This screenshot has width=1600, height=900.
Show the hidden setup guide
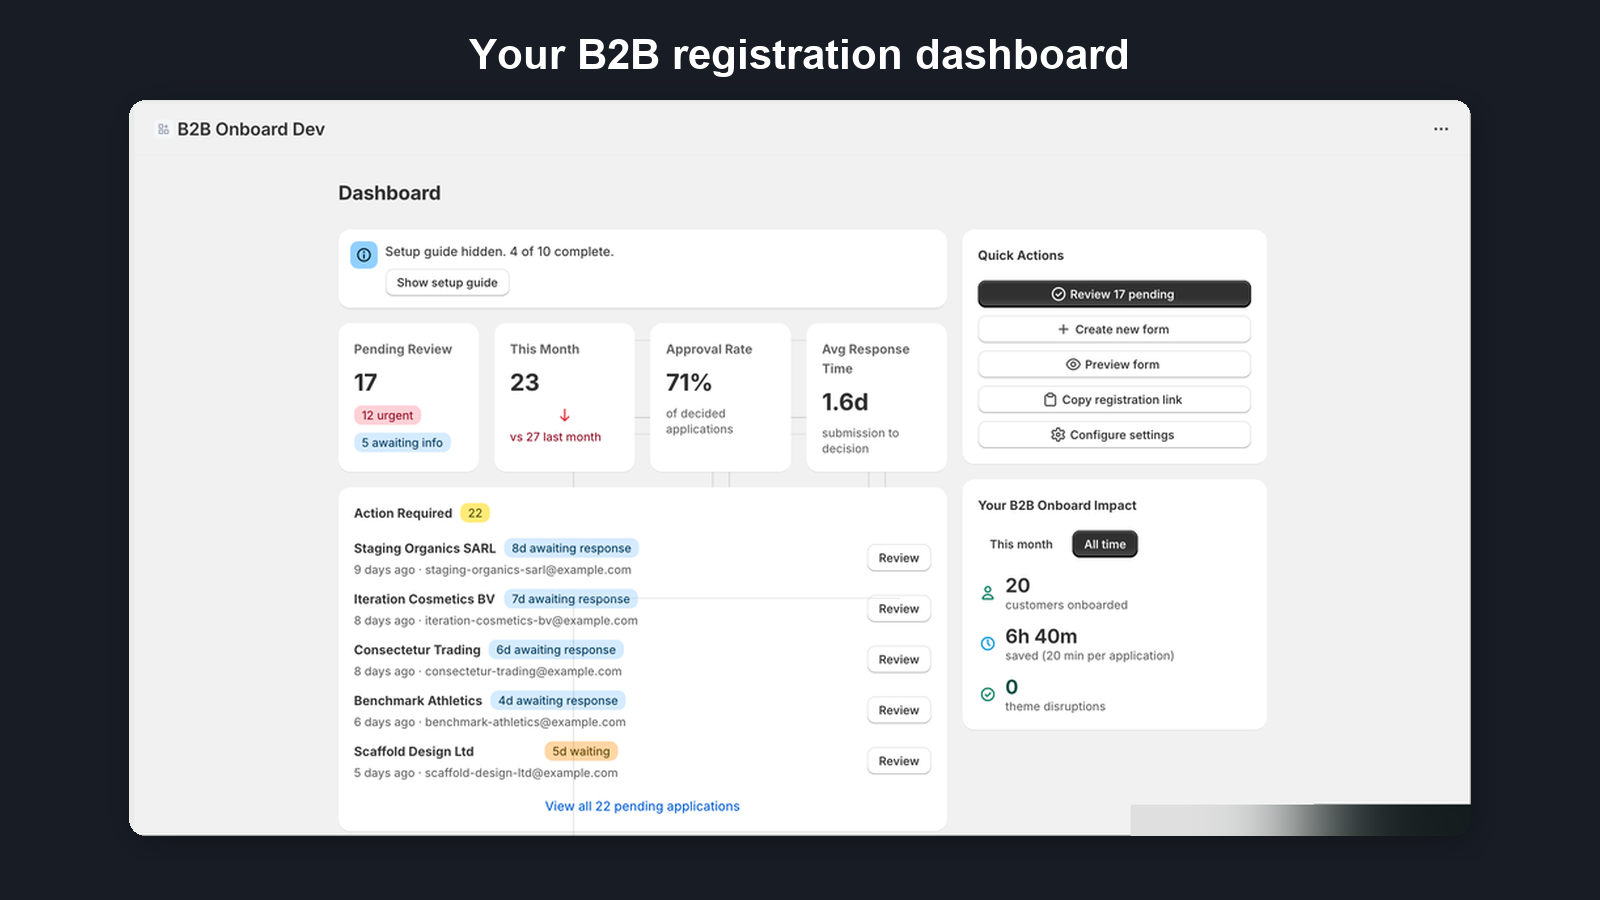pos(447,282)
